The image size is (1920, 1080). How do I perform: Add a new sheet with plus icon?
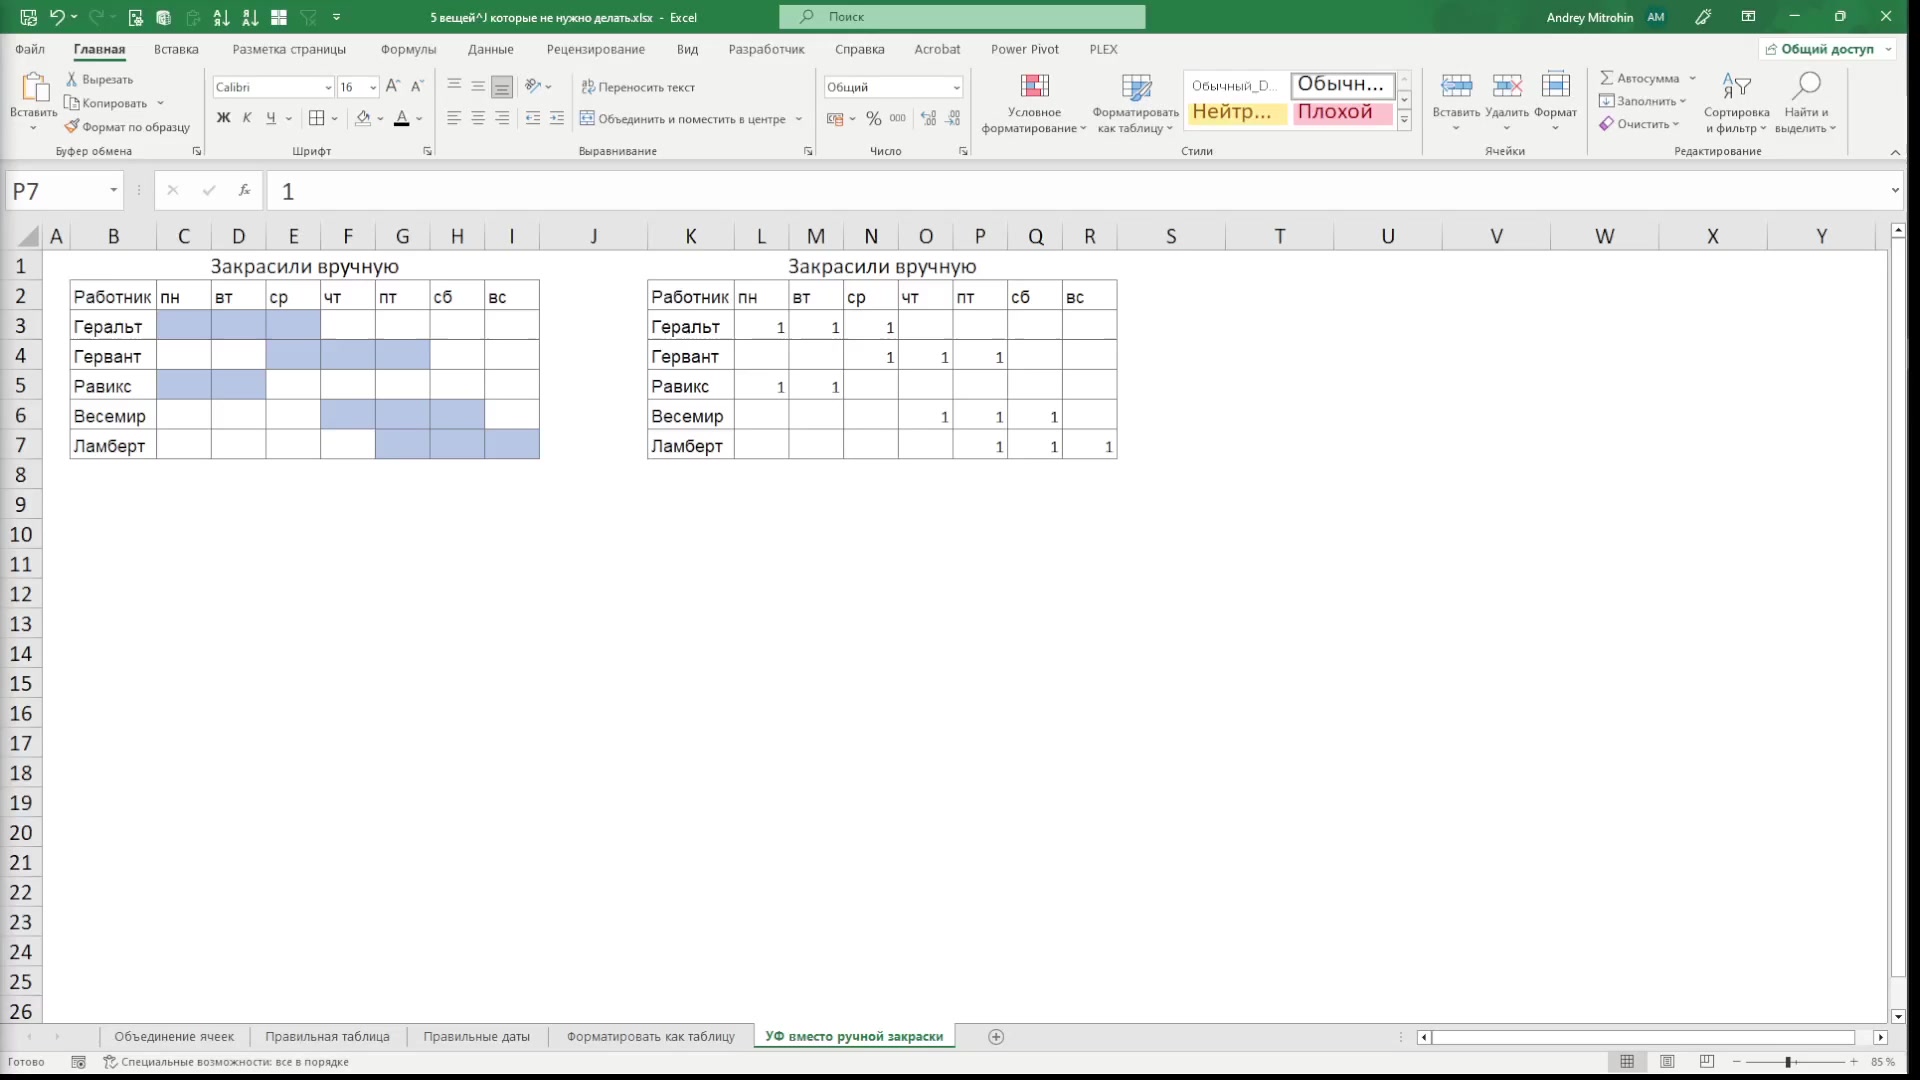click(996, 1036)
